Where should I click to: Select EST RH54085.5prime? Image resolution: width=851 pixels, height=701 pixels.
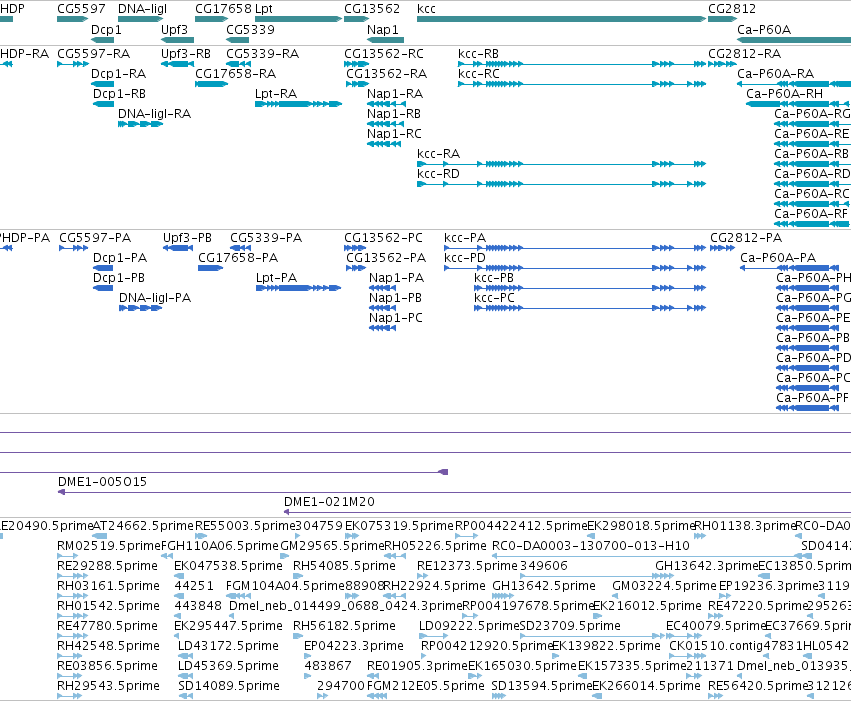(x=344, y=566)
